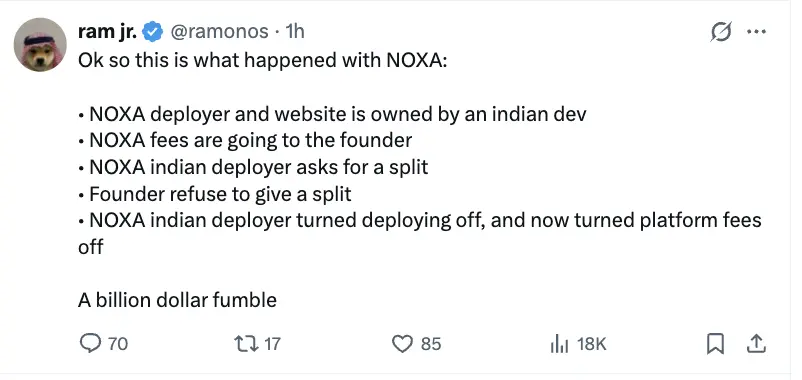
Task: Click the reply speech-bubble icon
Action: [x=90, y=343]
